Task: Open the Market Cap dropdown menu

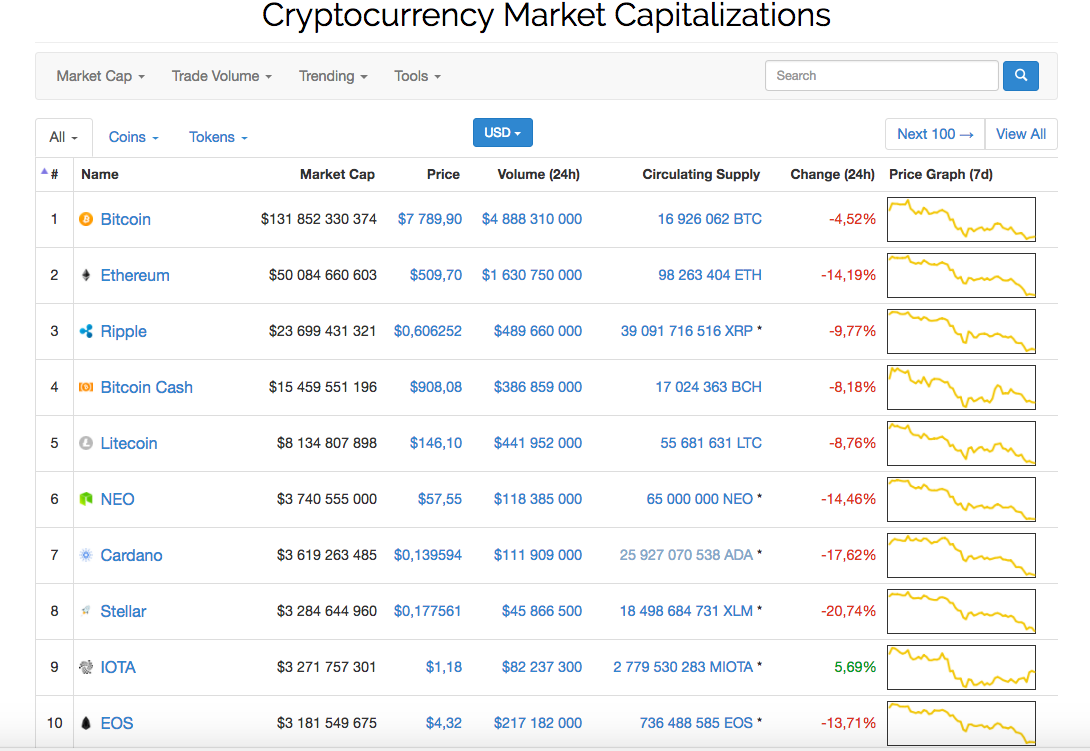Action: 100,76
